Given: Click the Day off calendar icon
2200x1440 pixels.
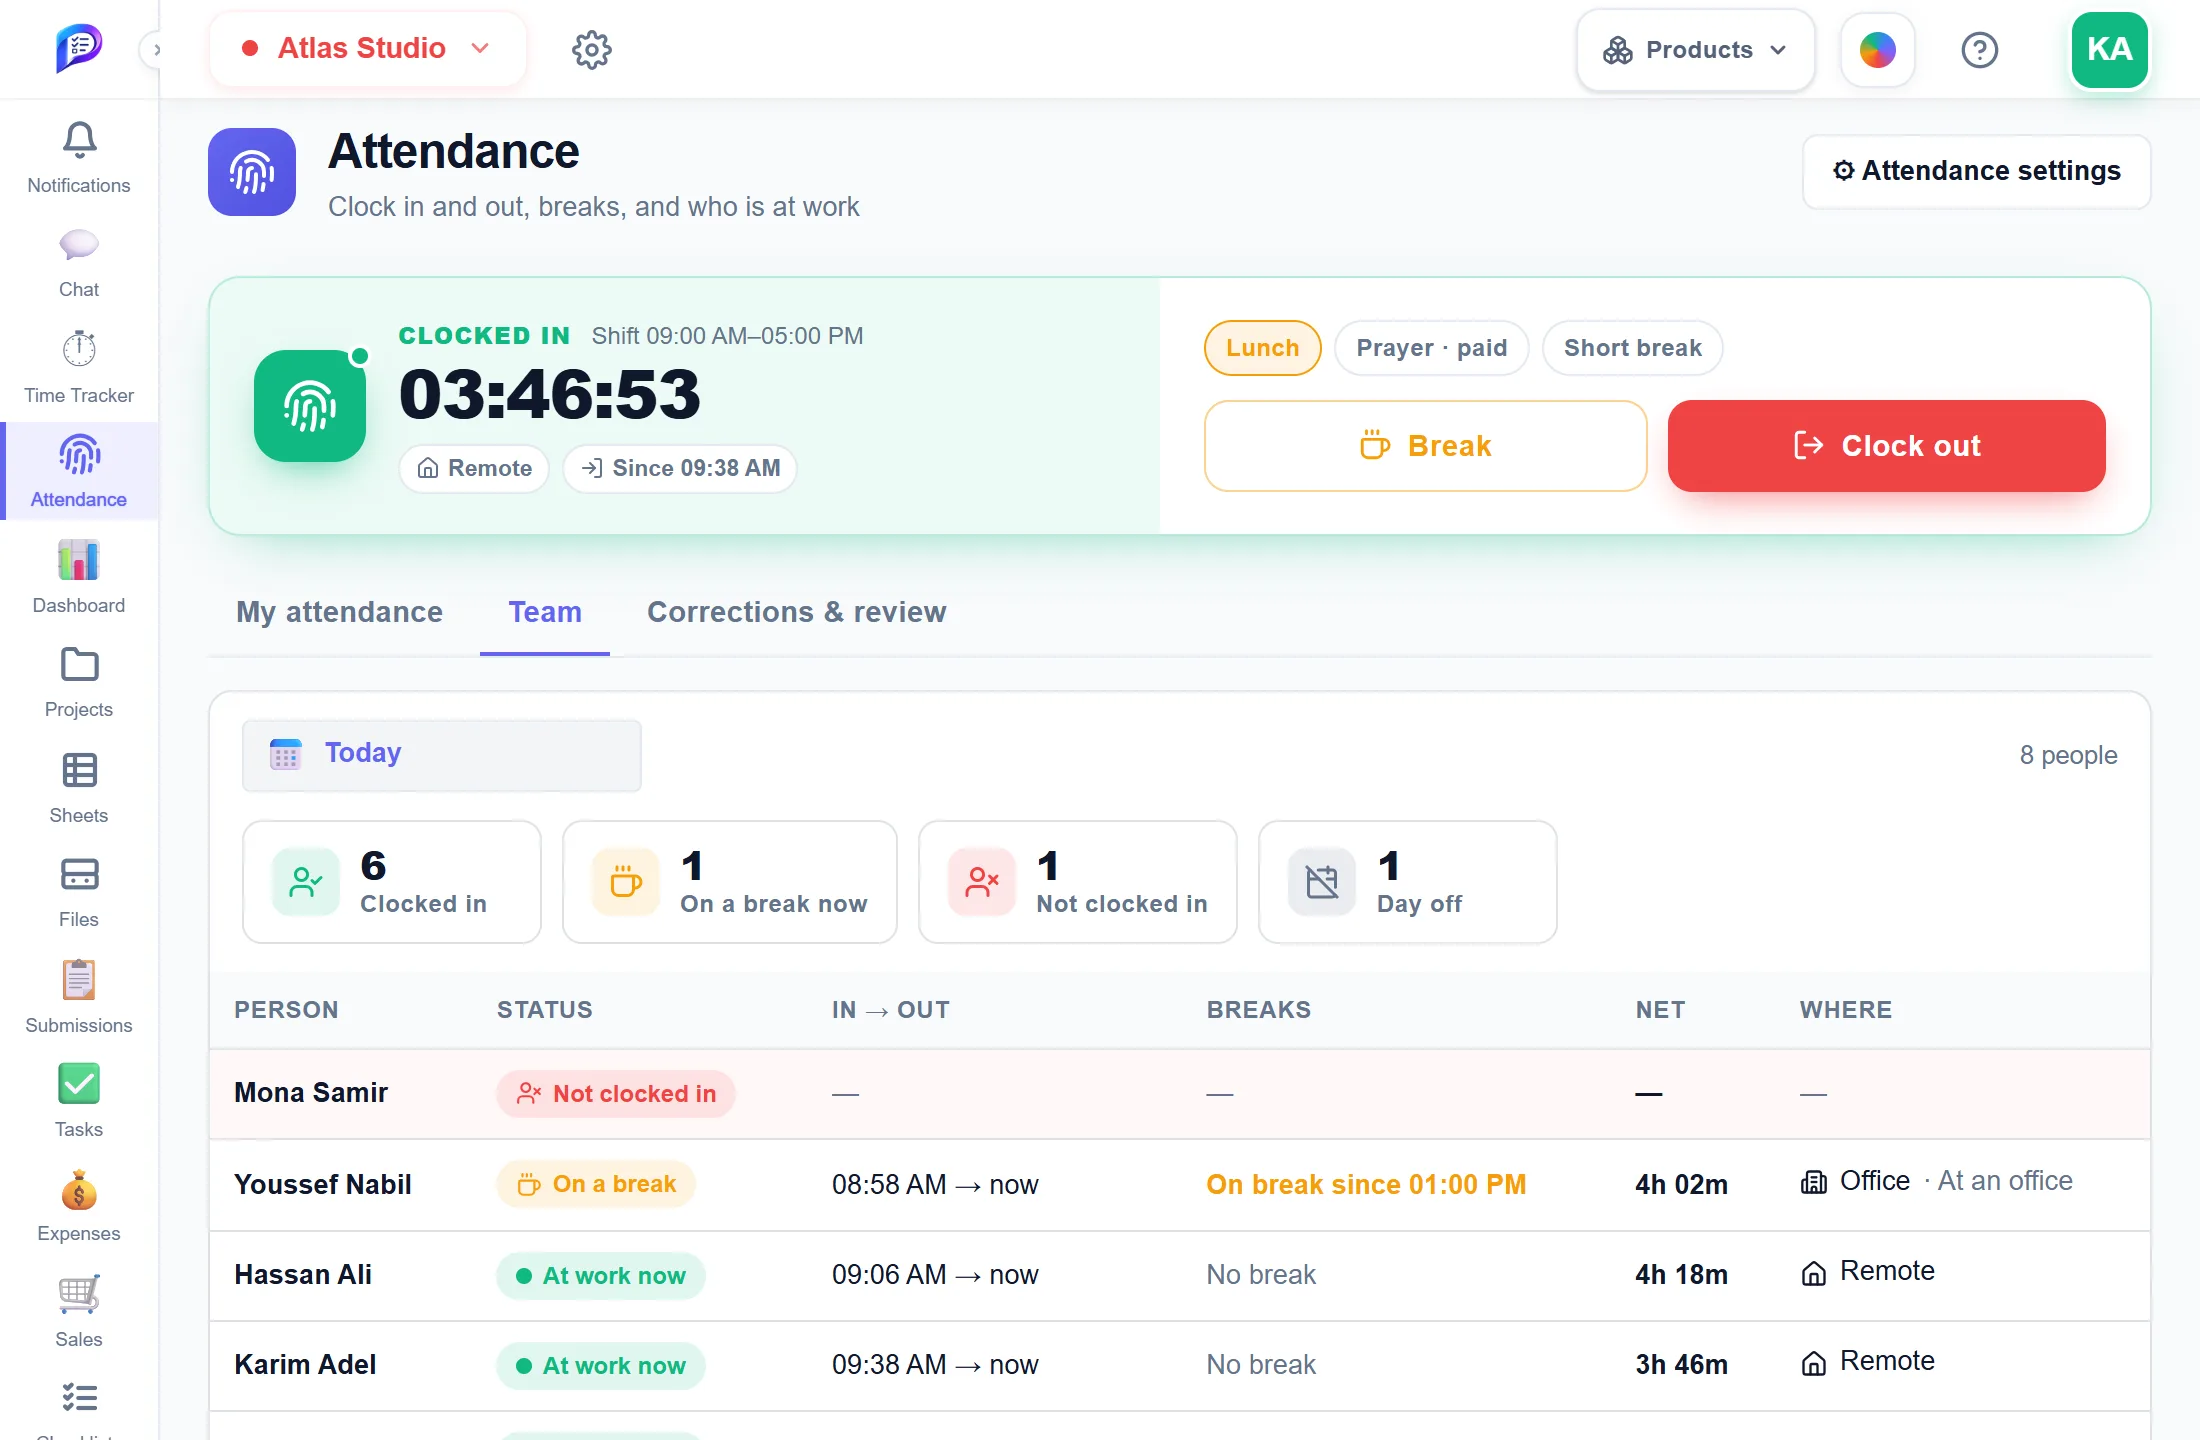Looking at the screenshot, I should pos(1322,882).
